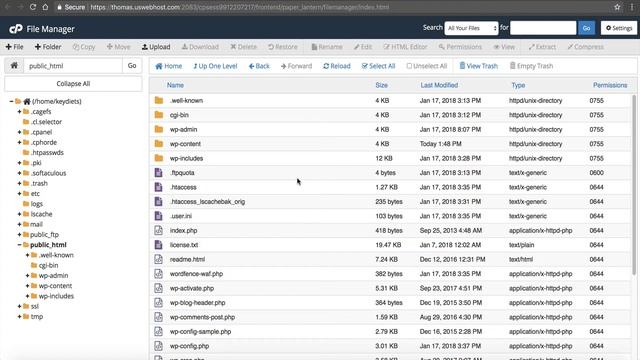The width and height of the screenshot is (640, 360).
Task: Click Select All files
Action: (378, 66)
